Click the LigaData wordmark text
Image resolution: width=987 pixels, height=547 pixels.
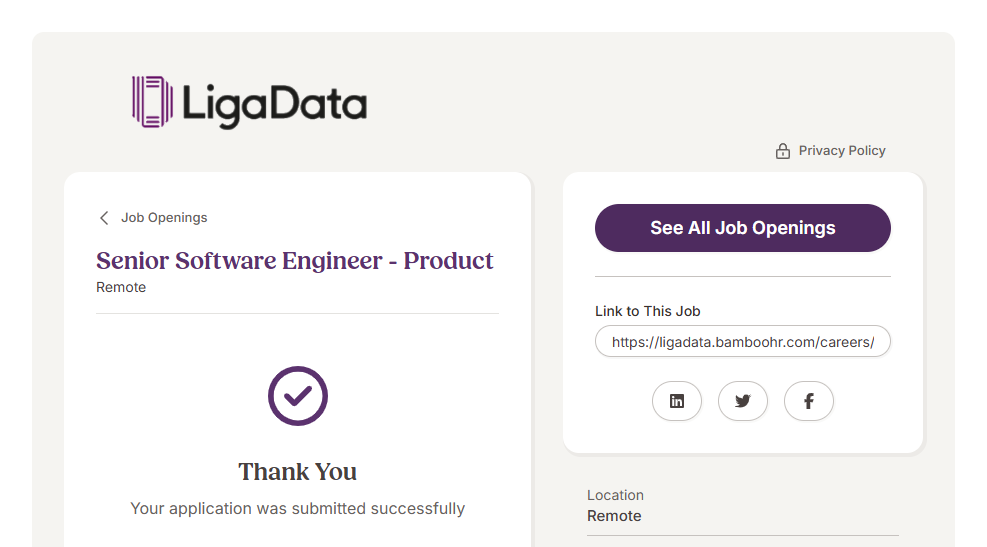274,104
